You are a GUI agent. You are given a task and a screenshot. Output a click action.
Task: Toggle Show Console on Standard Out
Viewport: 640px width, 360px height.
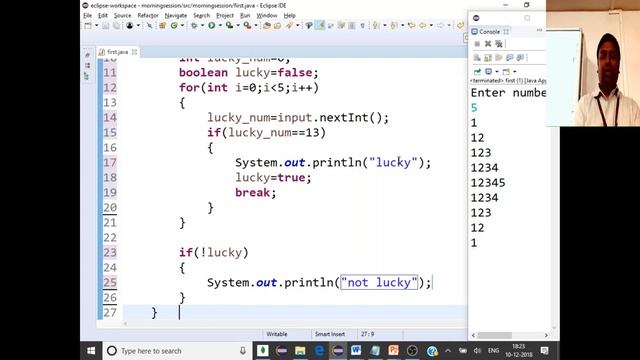509,58
